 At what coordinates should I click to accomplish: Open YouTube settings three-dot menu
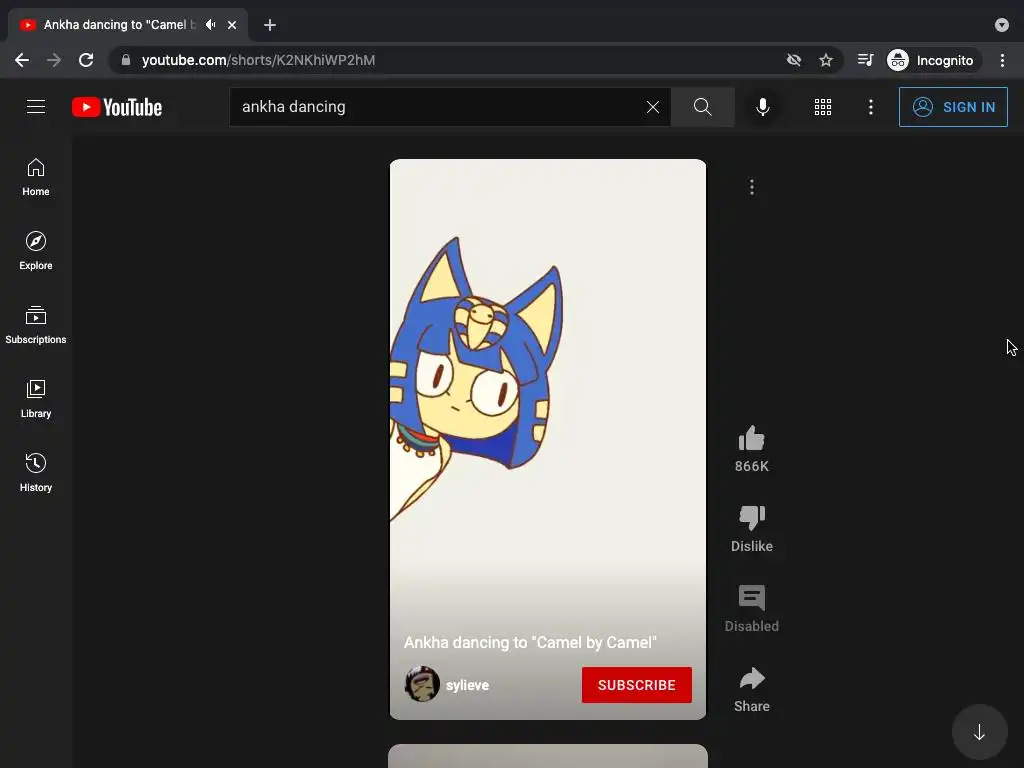tap(871, 107)
